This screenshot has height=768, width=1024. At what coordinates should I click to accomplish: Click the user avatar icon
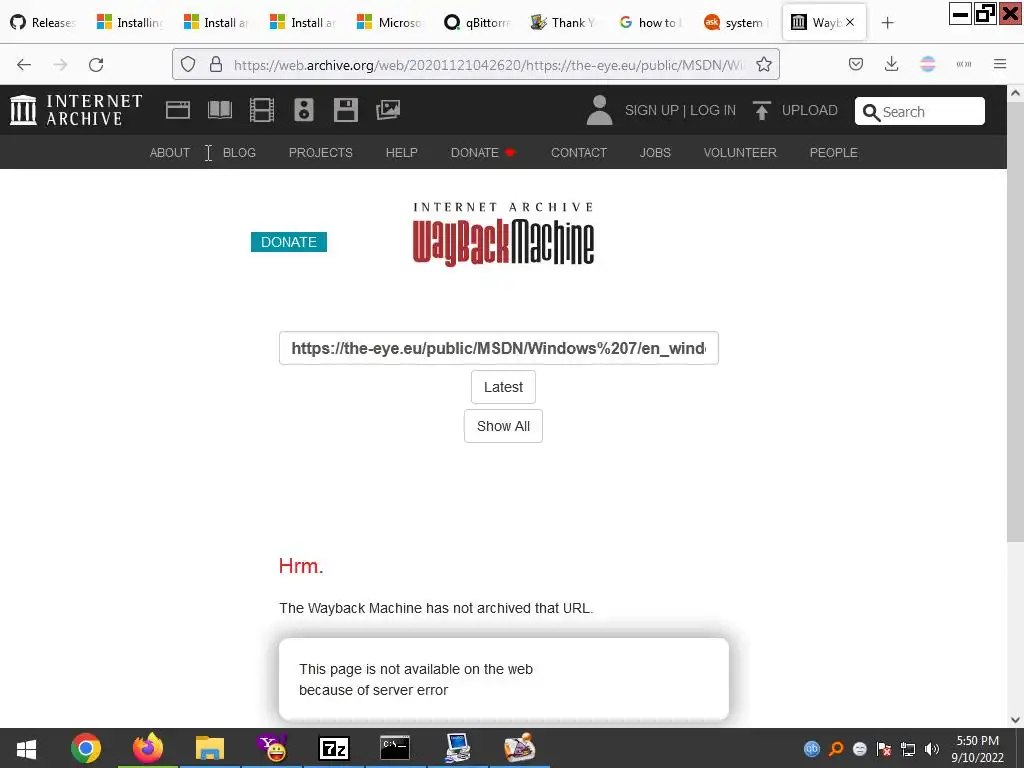coord(599,110)
